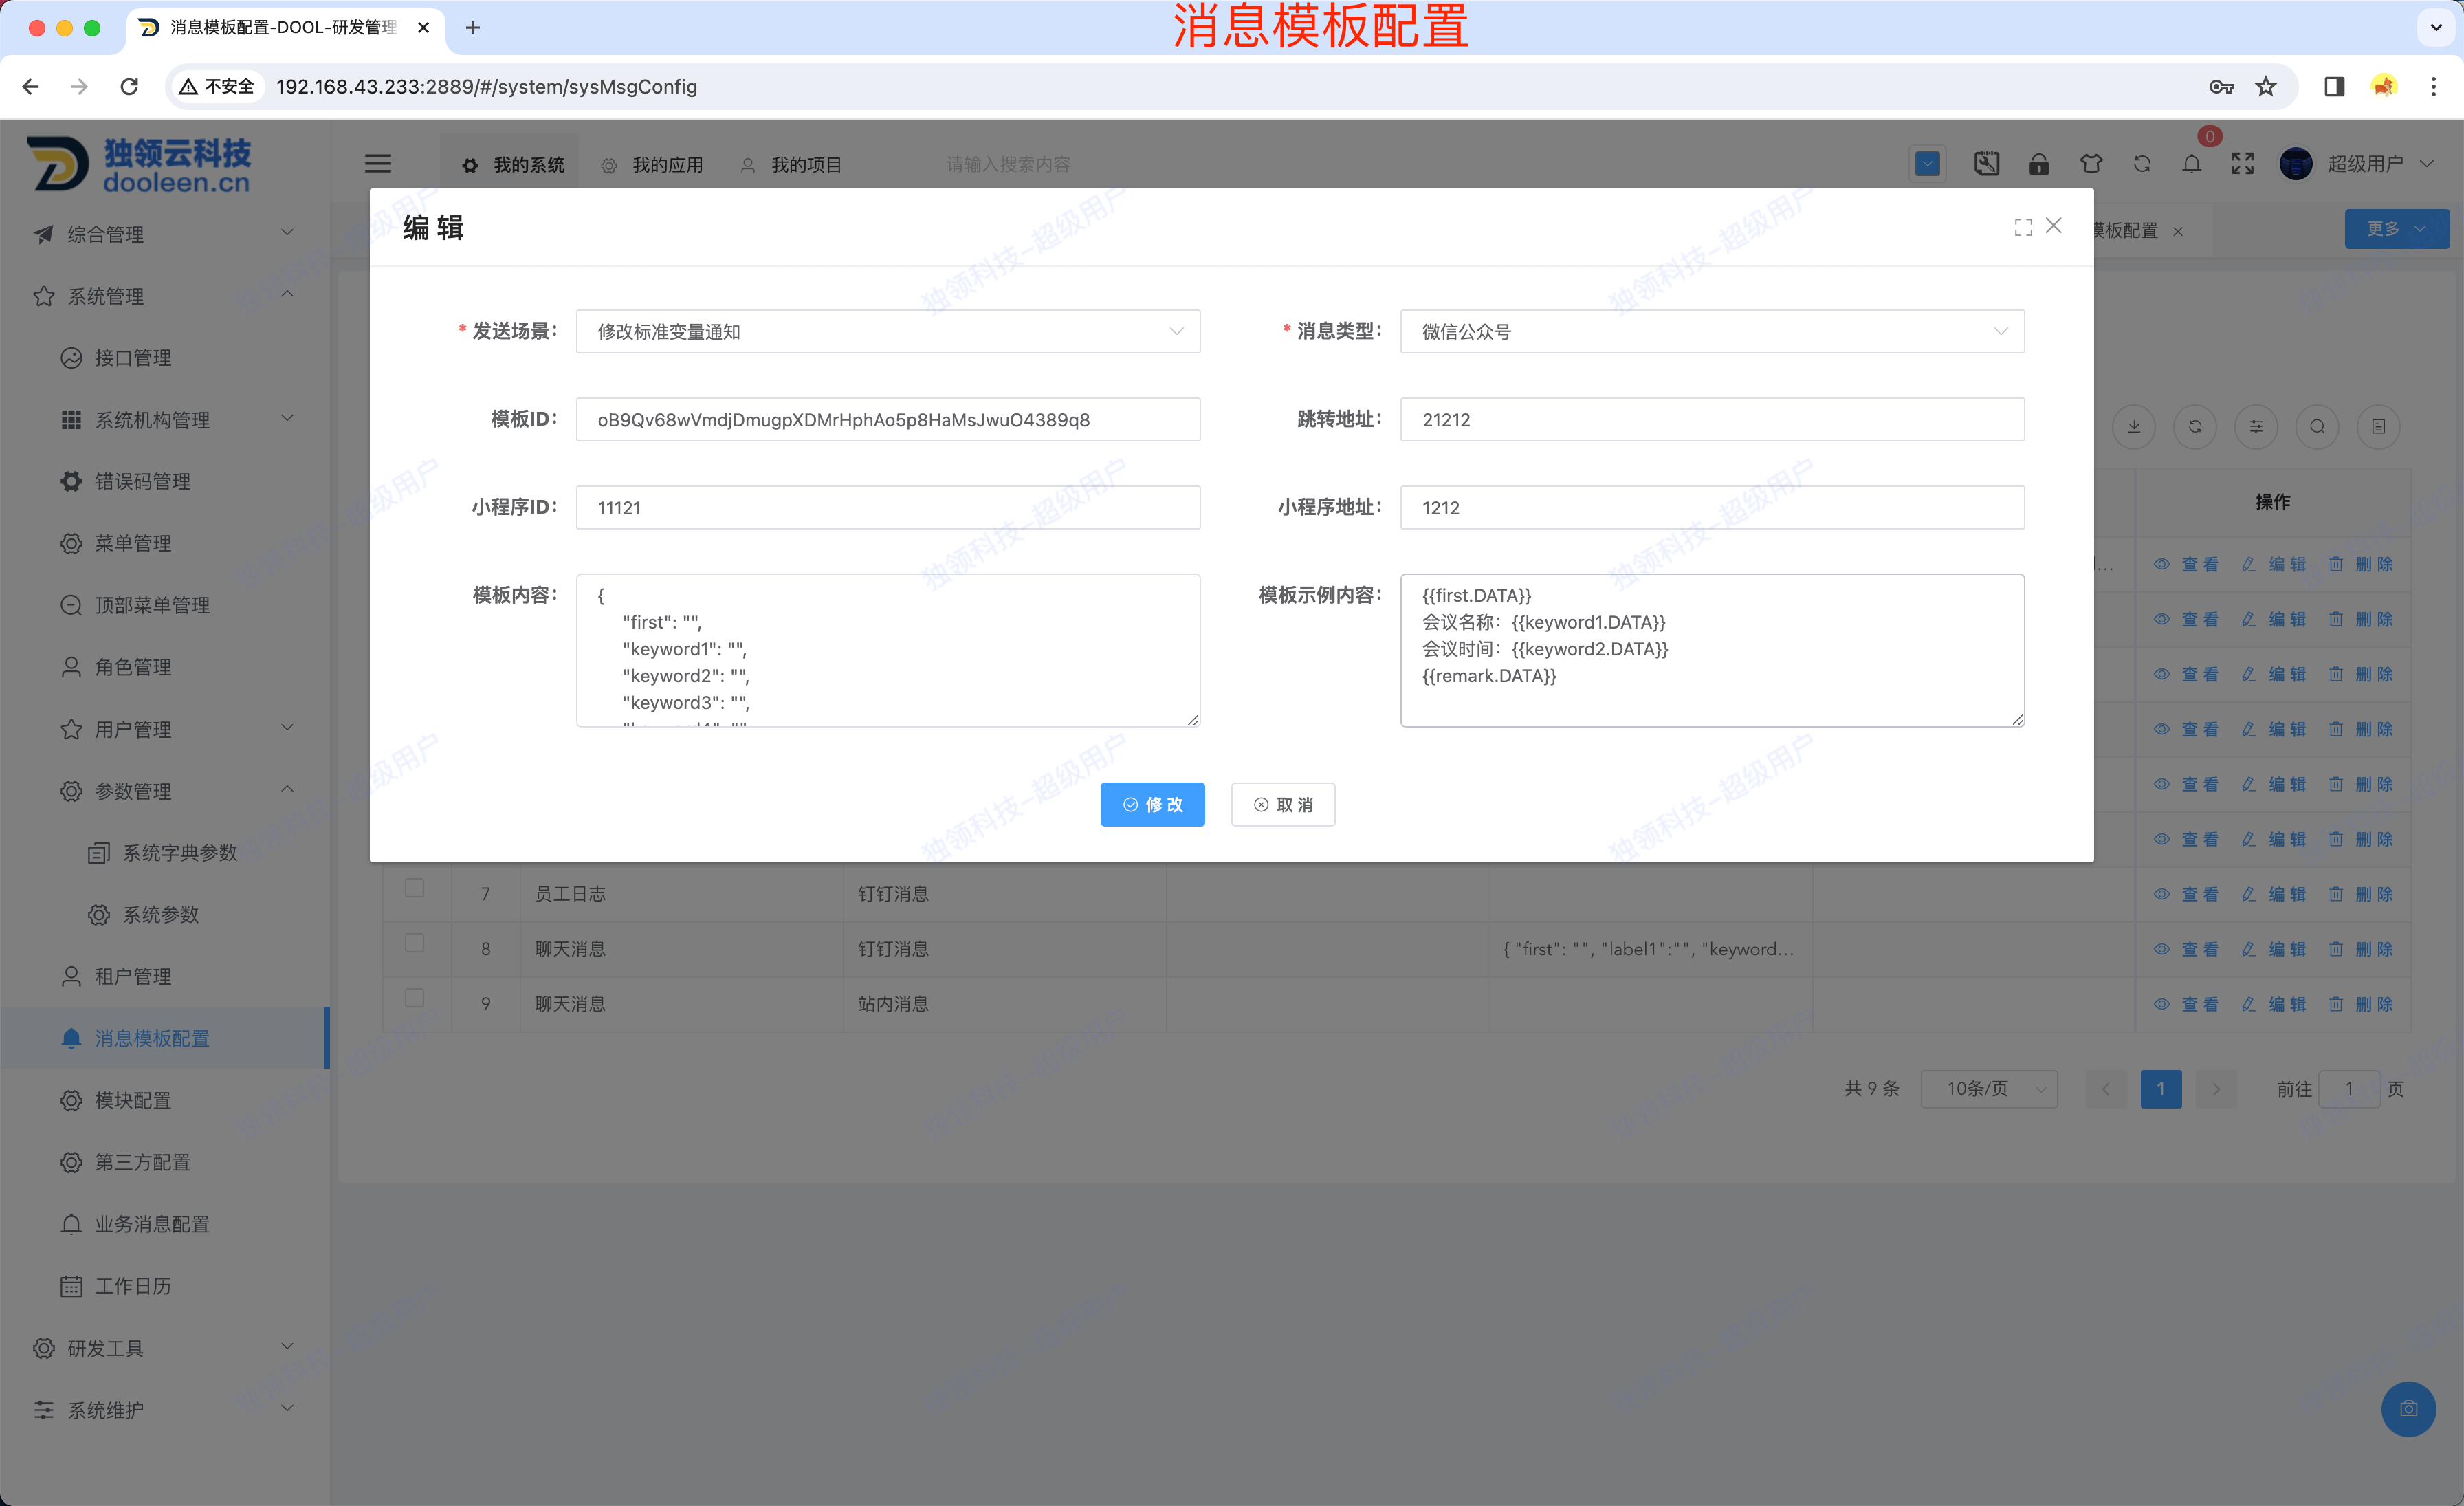Toggle fullscreen icon in top header
2464x1506 pixels.
pyautogui.click(x=2242, y=164)
